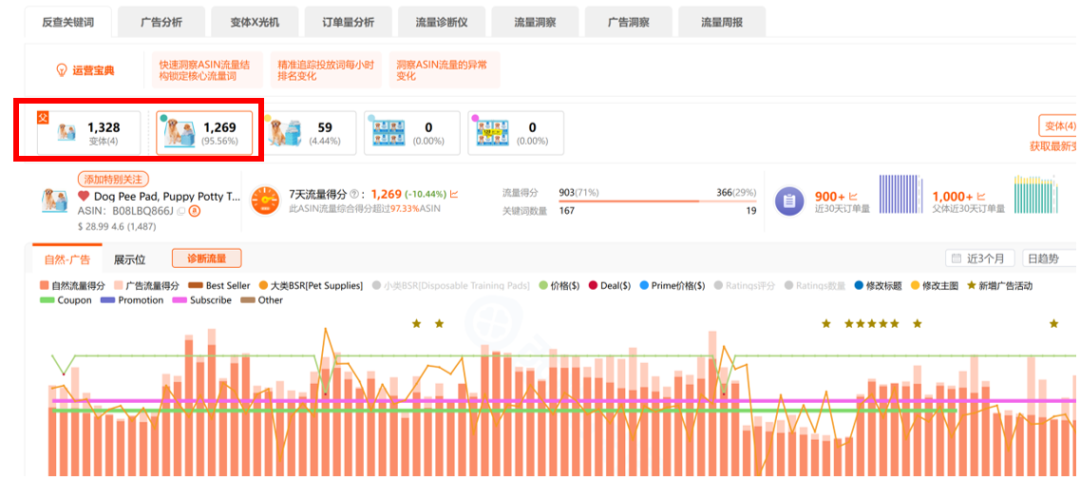This screenshot has height=480, width=1080.
Task: Open the 广告洞察 tab
Action: [x=628, y=21]
